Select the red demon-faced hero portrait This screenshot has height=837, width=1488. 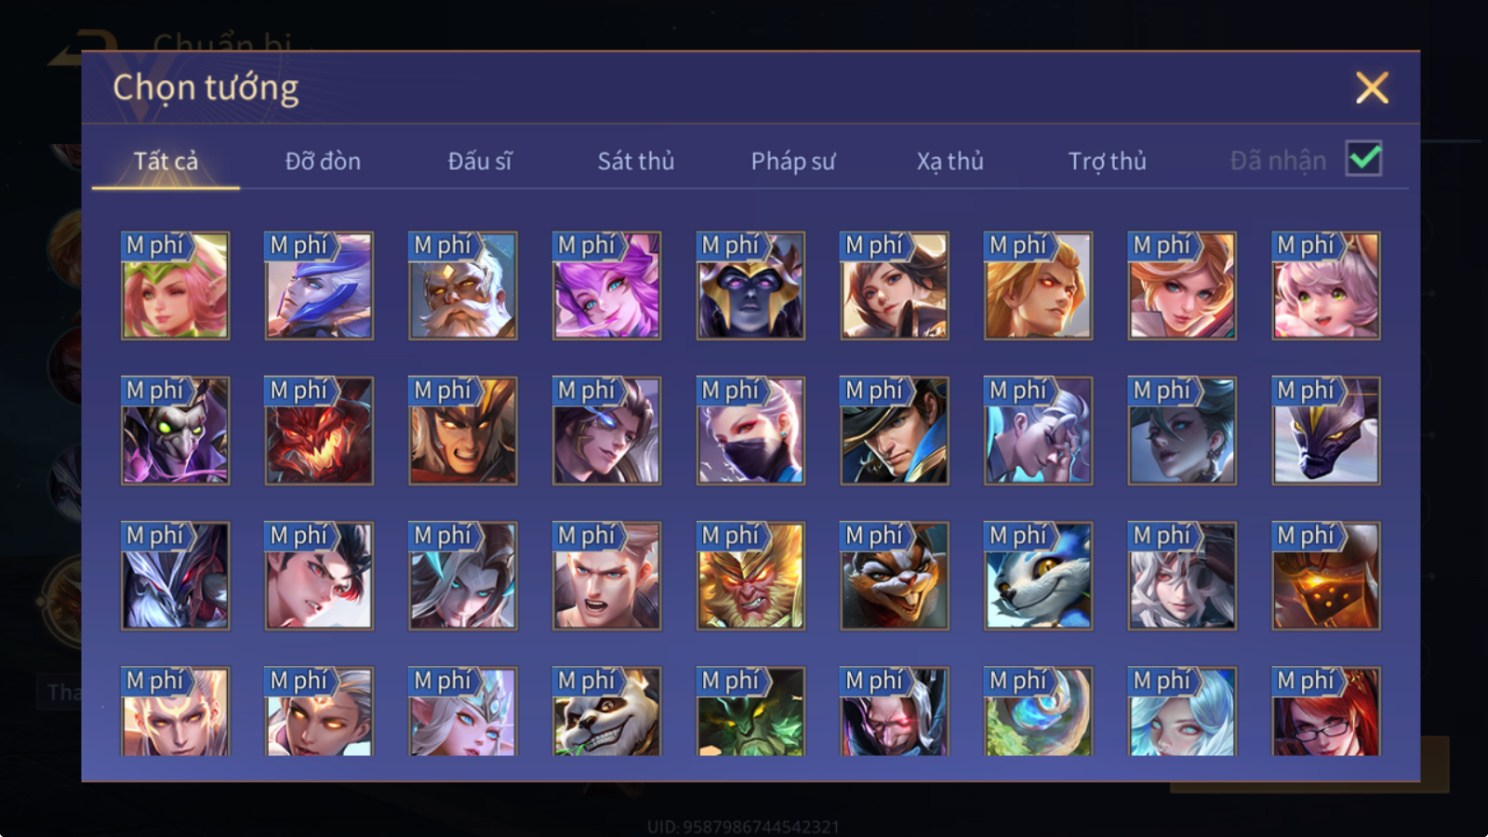point(319,431)
